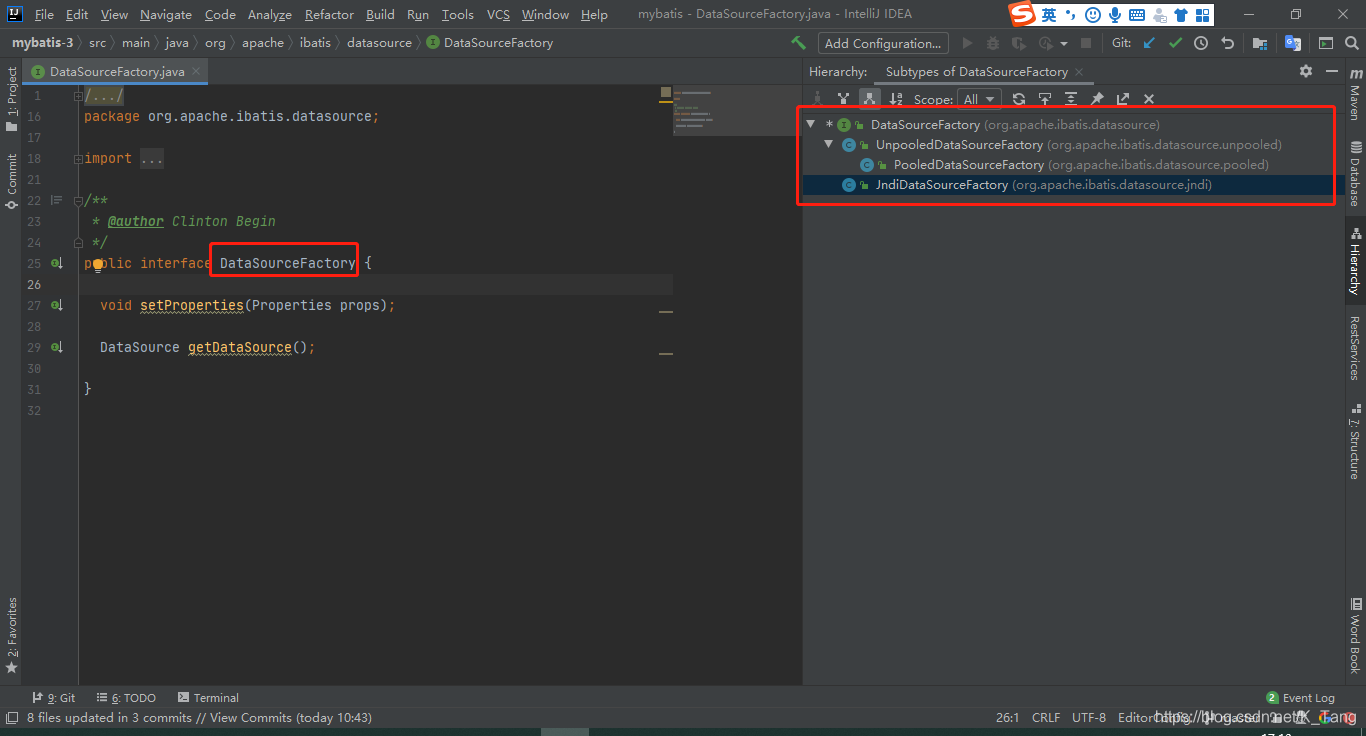The height and width of the screenshot is (736, 1366).
Task: Close the DataSourceFactory.java editor tab
Action: (197, 71)
